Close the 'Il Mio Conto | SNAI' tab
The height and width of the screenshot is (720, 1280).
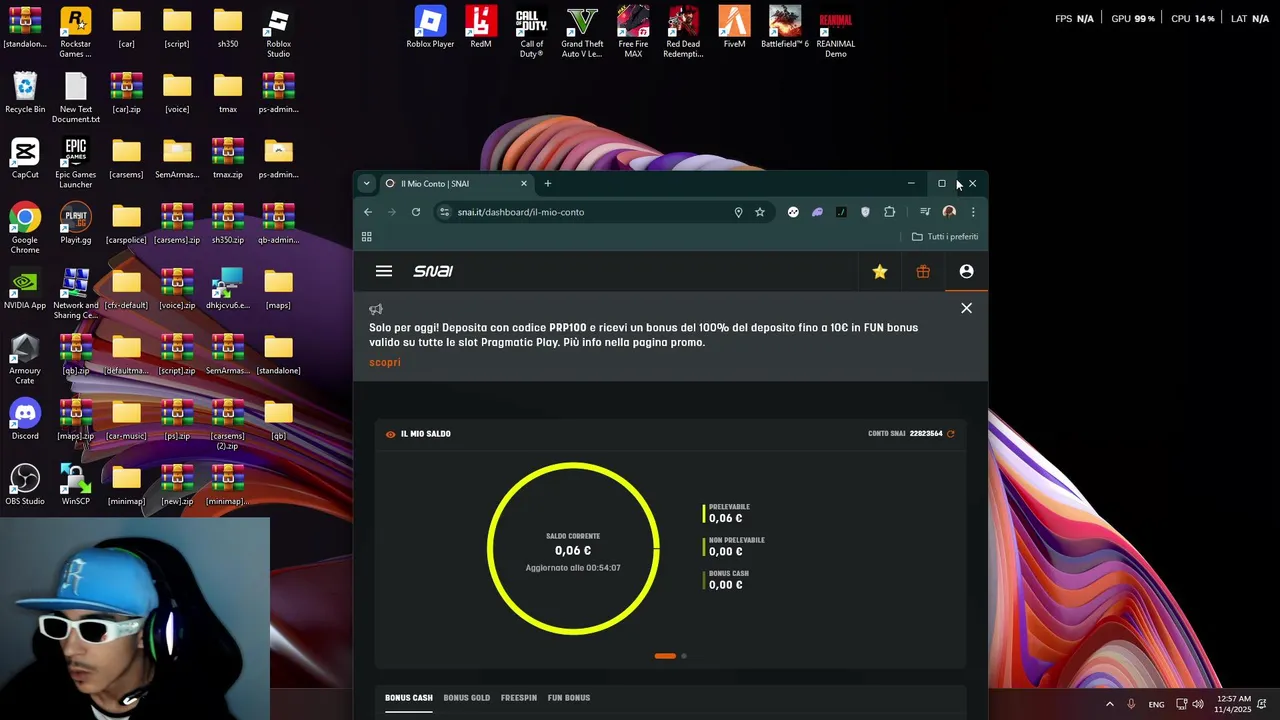523,183
